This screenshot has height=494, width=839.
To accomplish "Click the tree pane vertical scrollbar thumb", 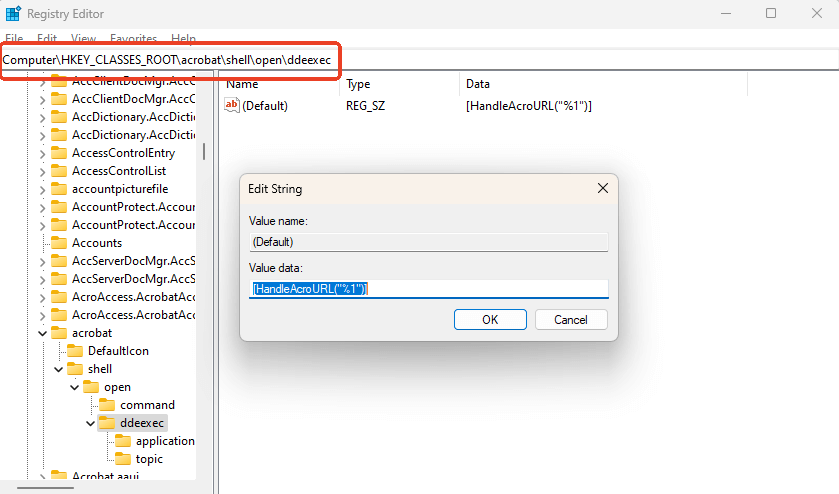I will pyautogui.click(x=204, y=151).
